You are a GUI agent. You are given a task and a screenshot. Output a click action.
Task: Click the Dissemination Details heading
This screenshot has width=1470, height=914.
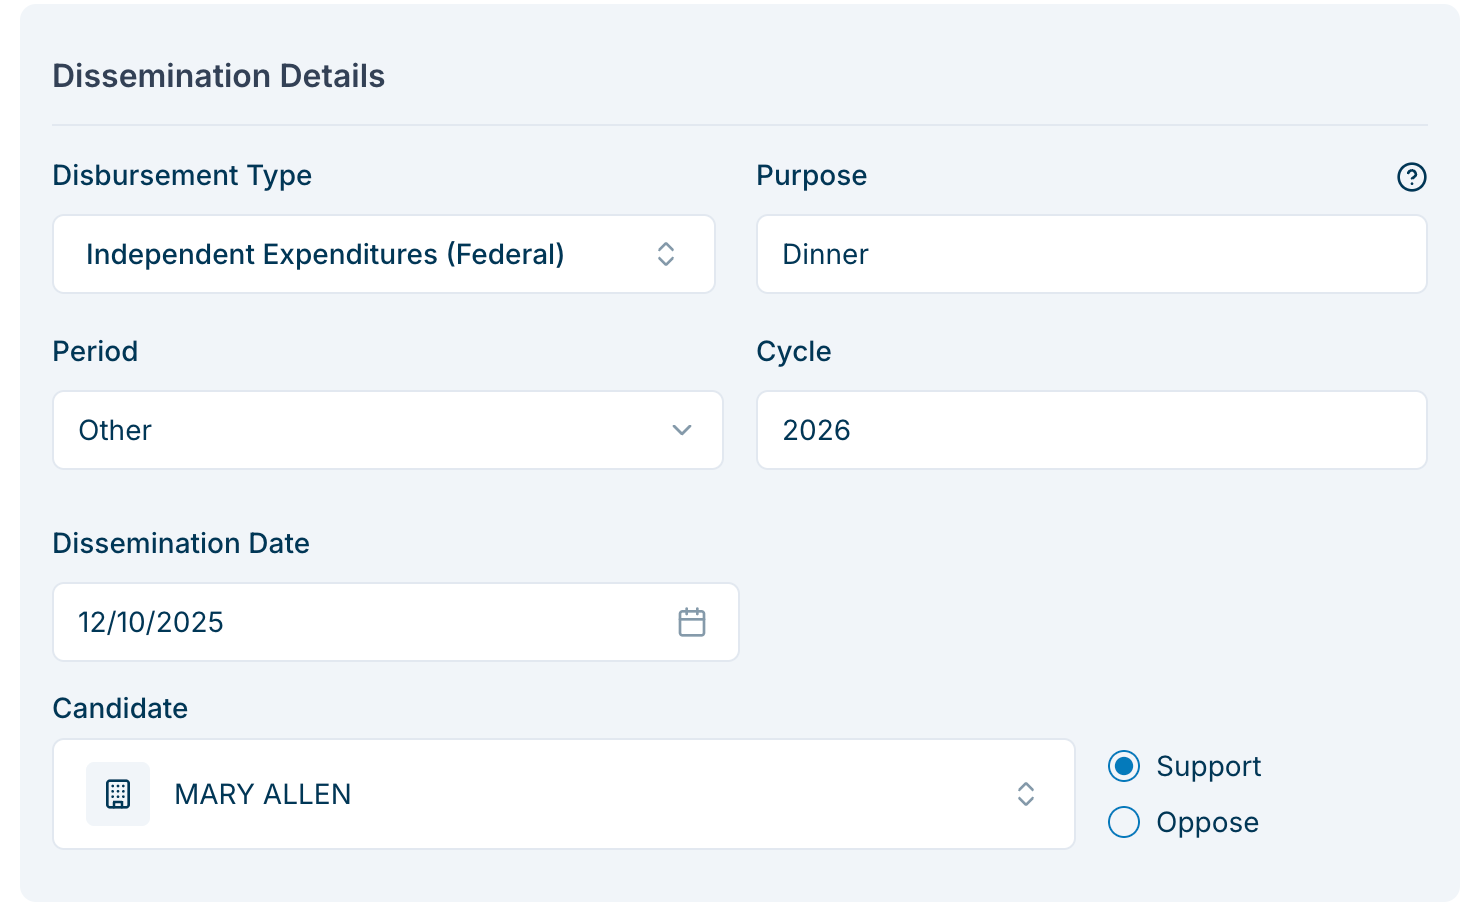pos(218,76)
